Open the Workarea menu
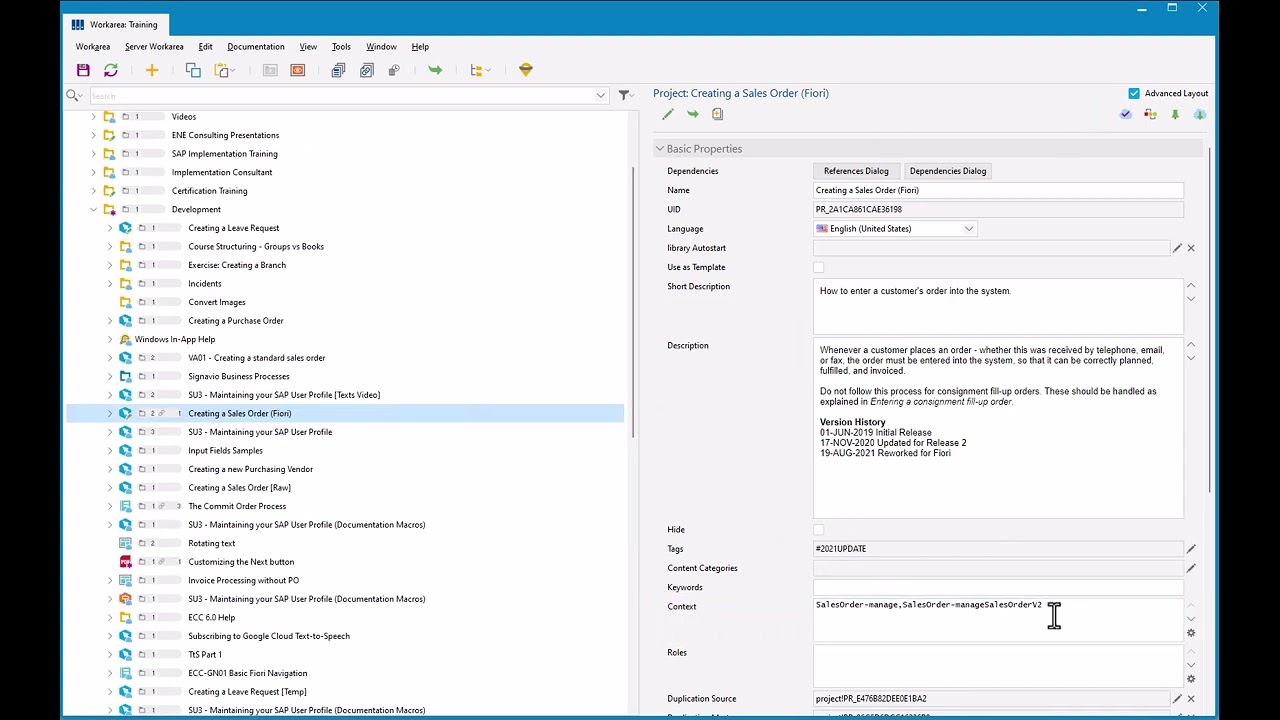Image resolution: width=1280 pixels, height=720 pixels. pyautogui.click(x=93, y=47)
